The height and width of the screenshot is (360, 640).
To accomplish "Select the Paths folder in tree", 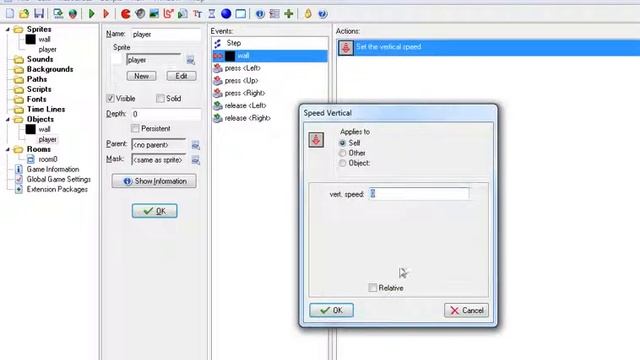I will pyautogui.click(x=37, y=79).
